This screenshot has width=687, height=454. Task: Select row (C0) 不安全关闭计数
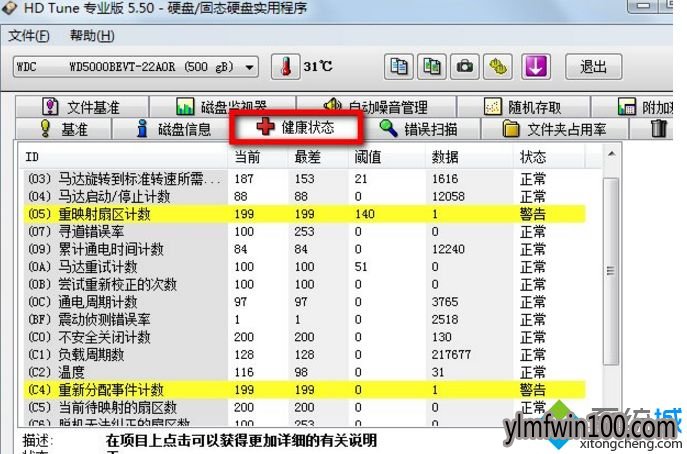(x=304, y=337)
